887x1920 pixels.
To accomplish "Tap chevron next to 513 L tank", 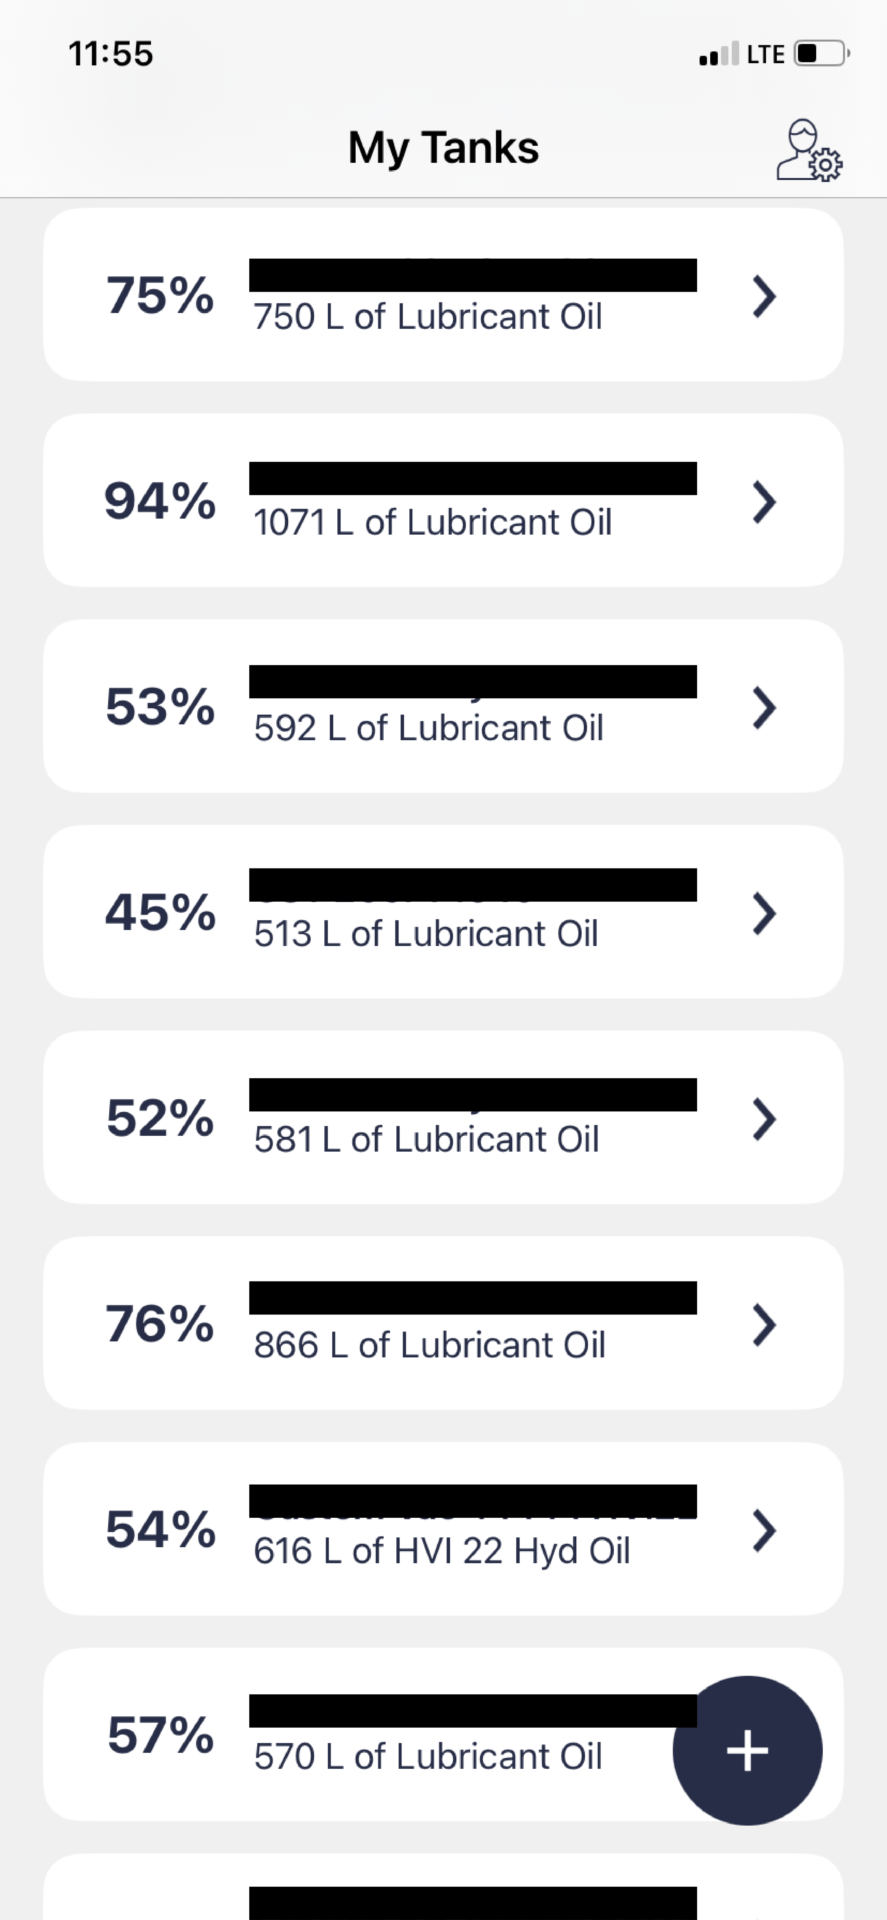I will pyautogui.click(x=764, y=913).
